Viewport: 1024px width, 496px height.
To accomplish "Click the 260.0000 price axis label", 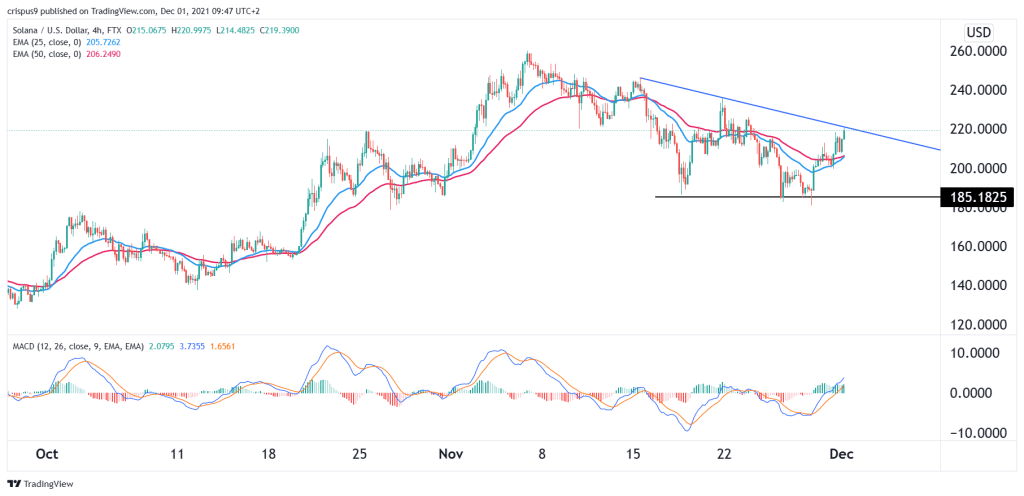I will click(x=976, y=52).
